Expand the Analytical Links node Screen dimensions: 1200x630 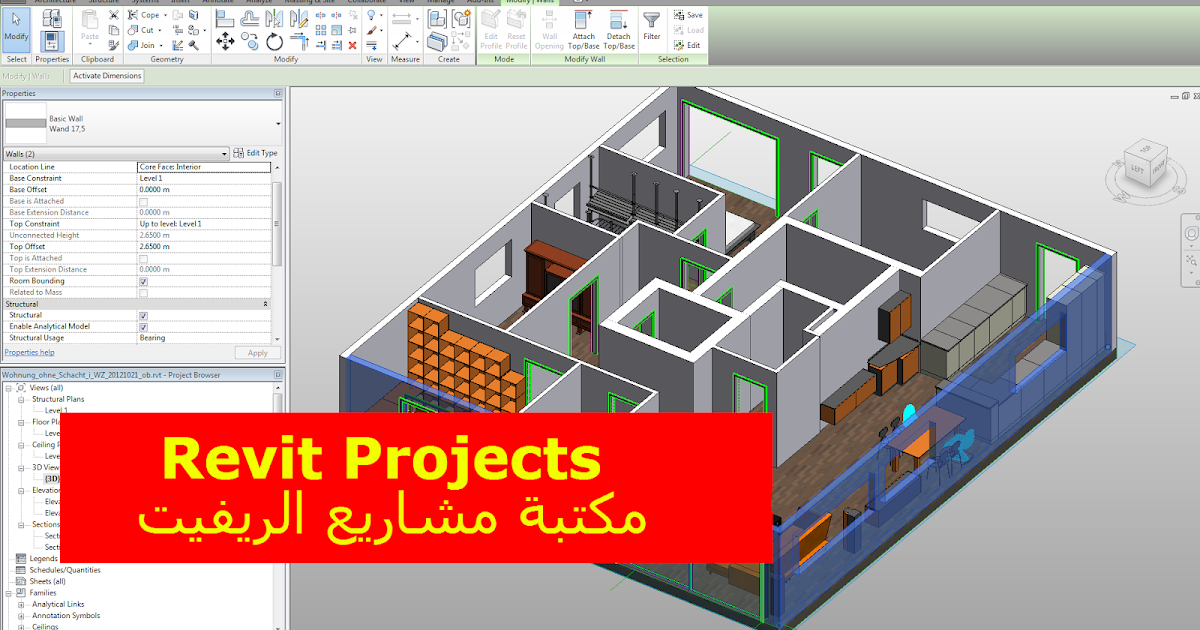pyautogui.click(x=20, y=604)
